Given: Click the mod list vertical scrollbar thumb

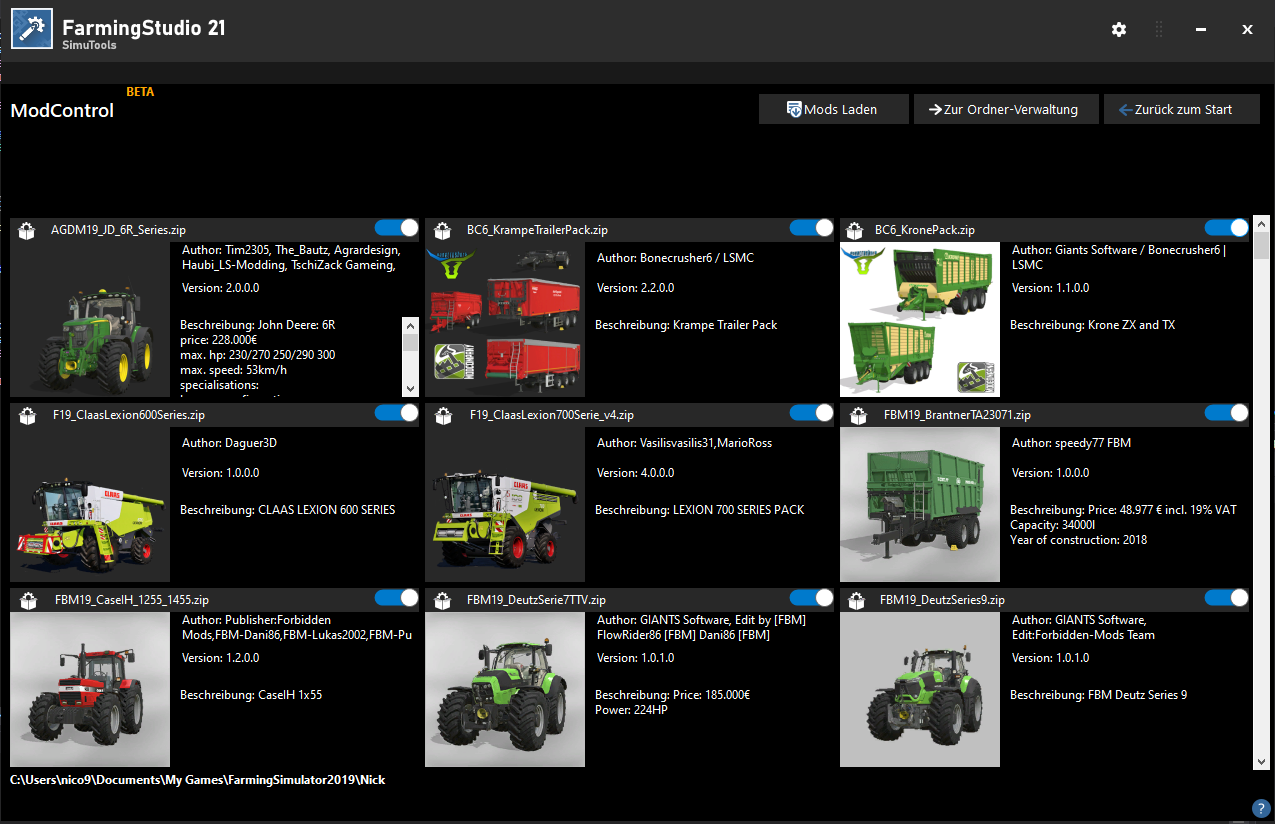Looking at the screenshot, I should (x=1261, y=246).
